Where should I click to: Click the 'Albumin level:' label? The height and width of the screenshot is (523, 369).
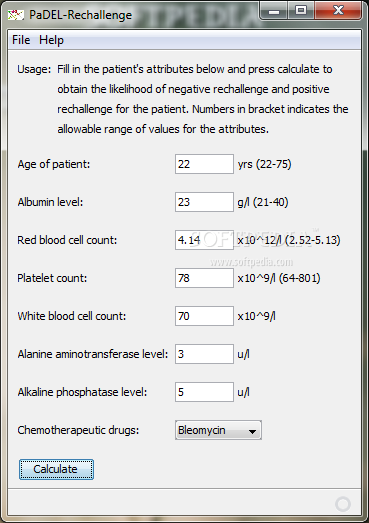pyautogui.click(x=50, y=202)
